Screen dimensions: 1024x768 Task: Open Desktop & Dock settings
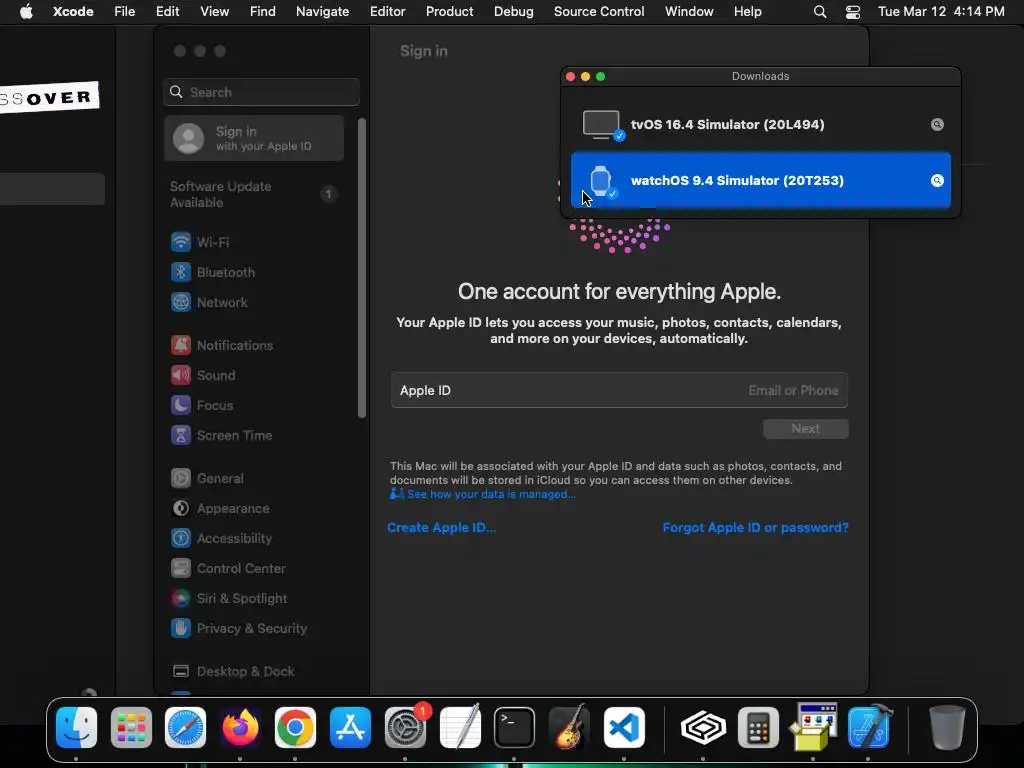coord(232,672)
